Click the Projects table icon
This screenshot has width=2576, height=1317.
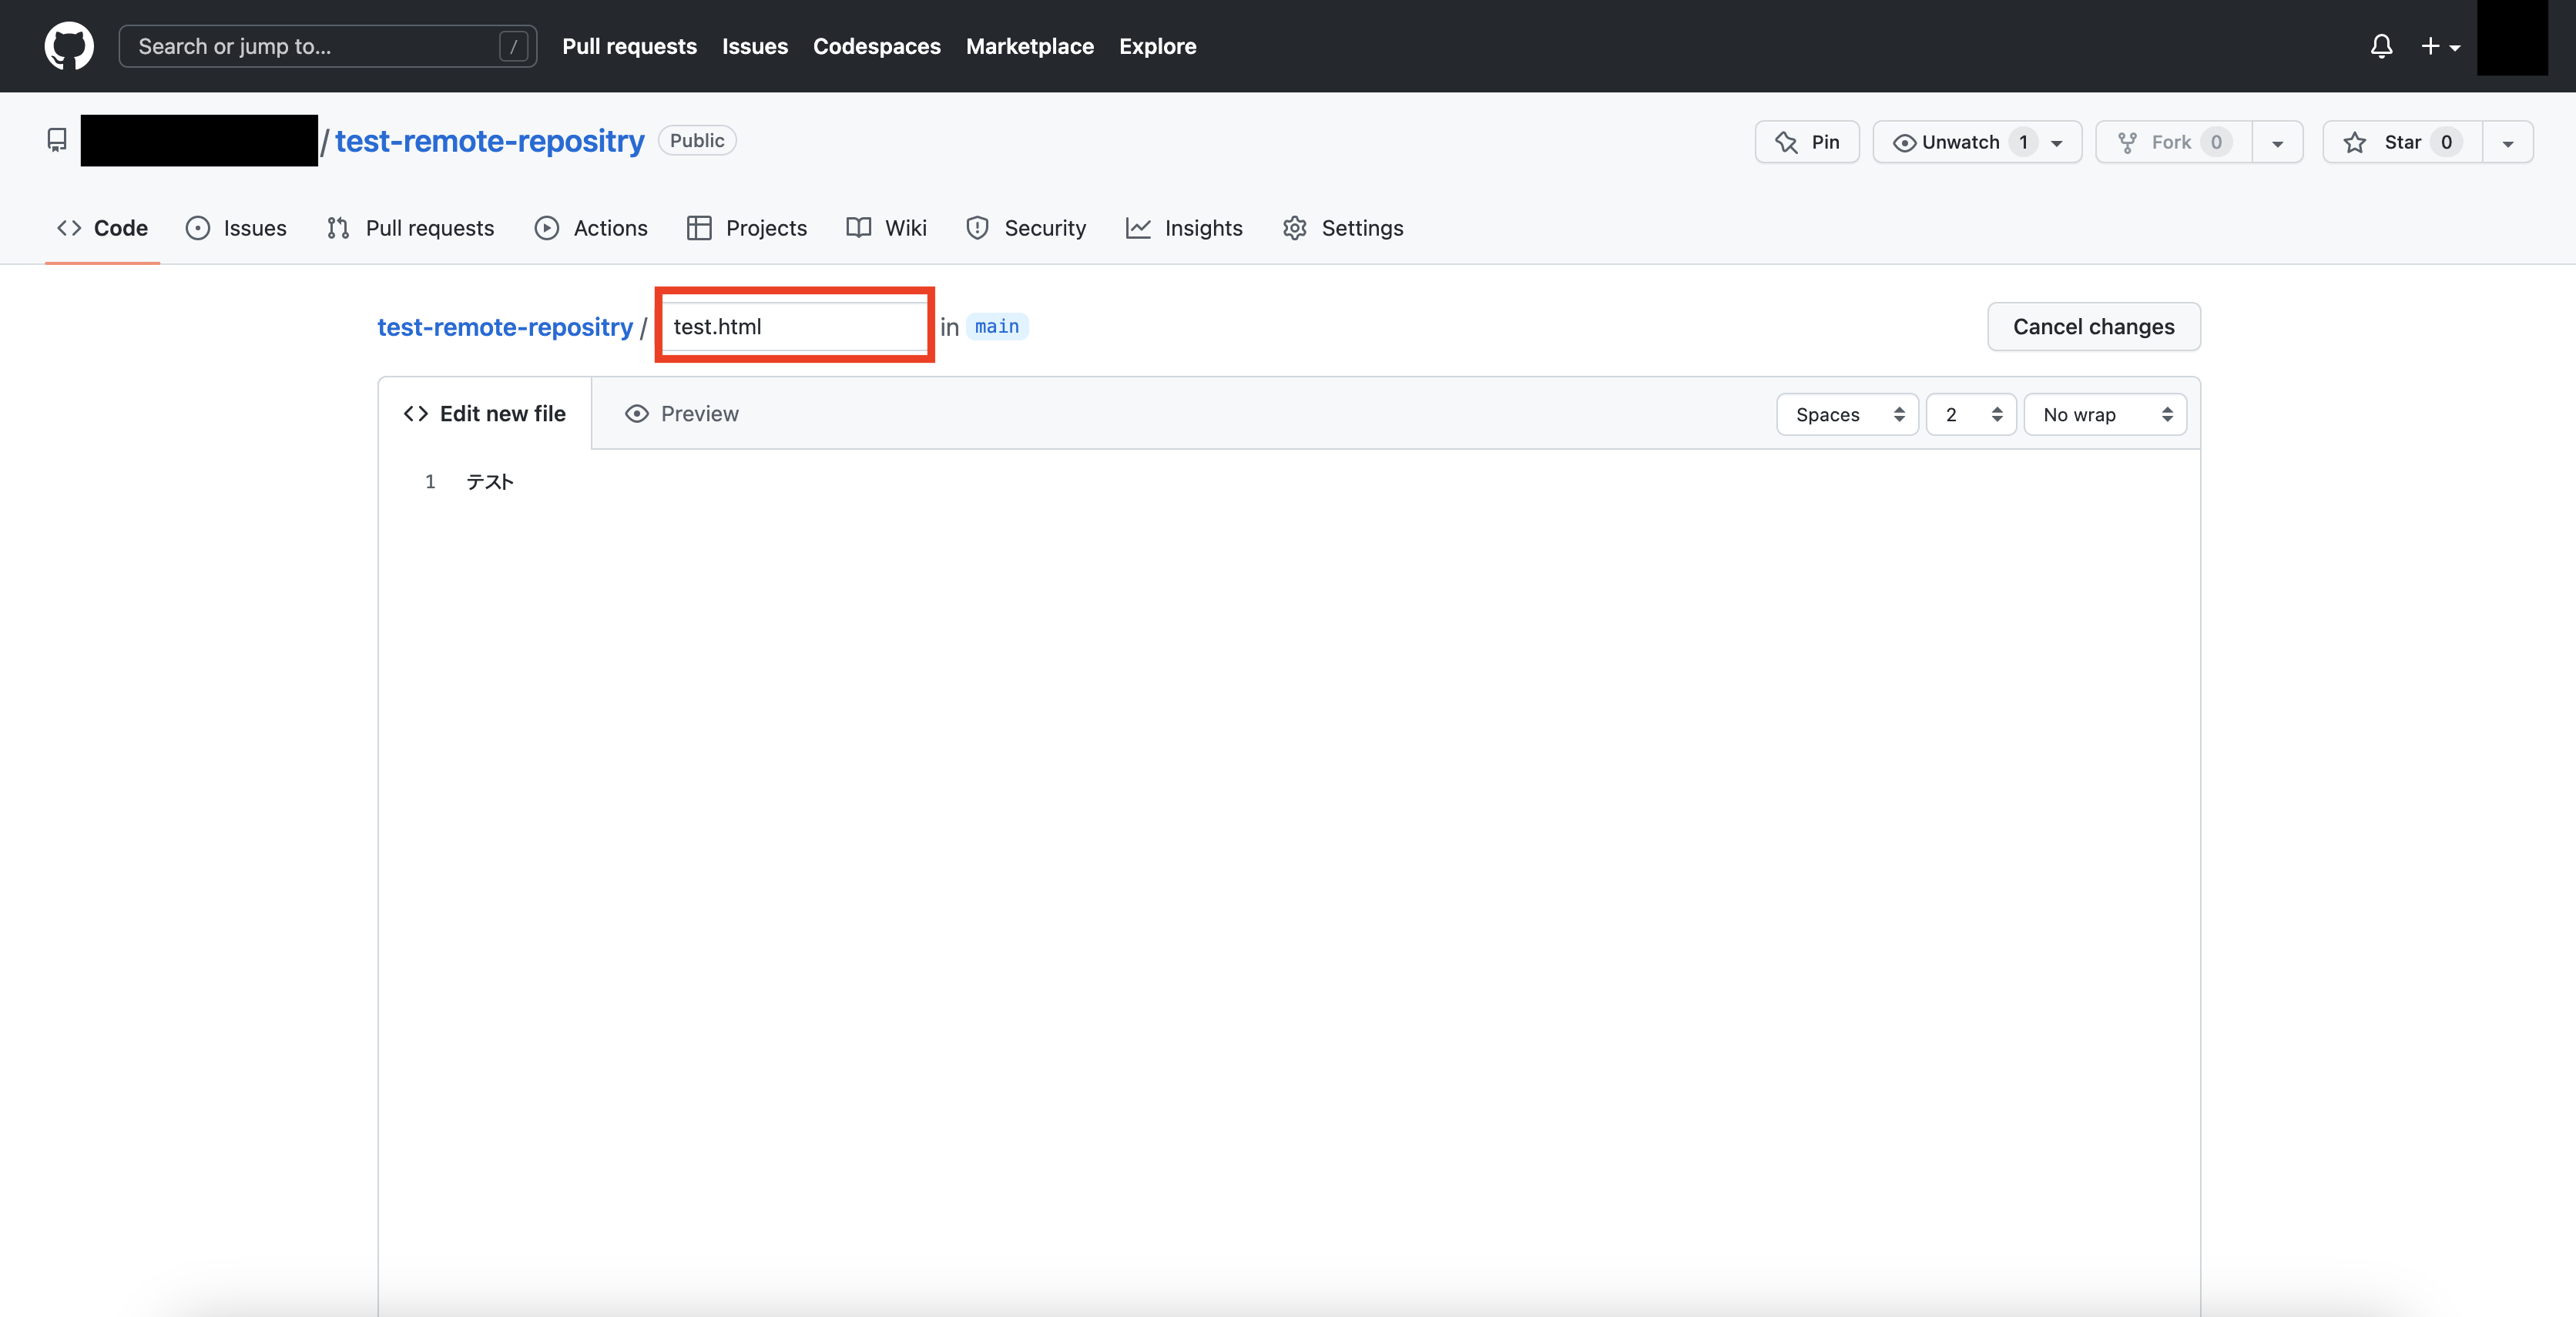tap(699, 228)
